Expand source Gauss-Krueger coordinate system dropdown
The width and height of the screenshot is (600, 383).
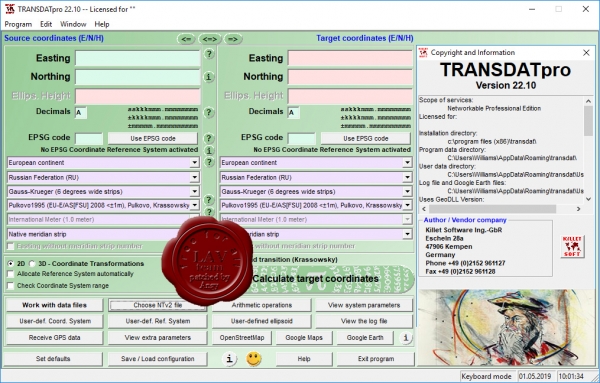click(194, 191)
